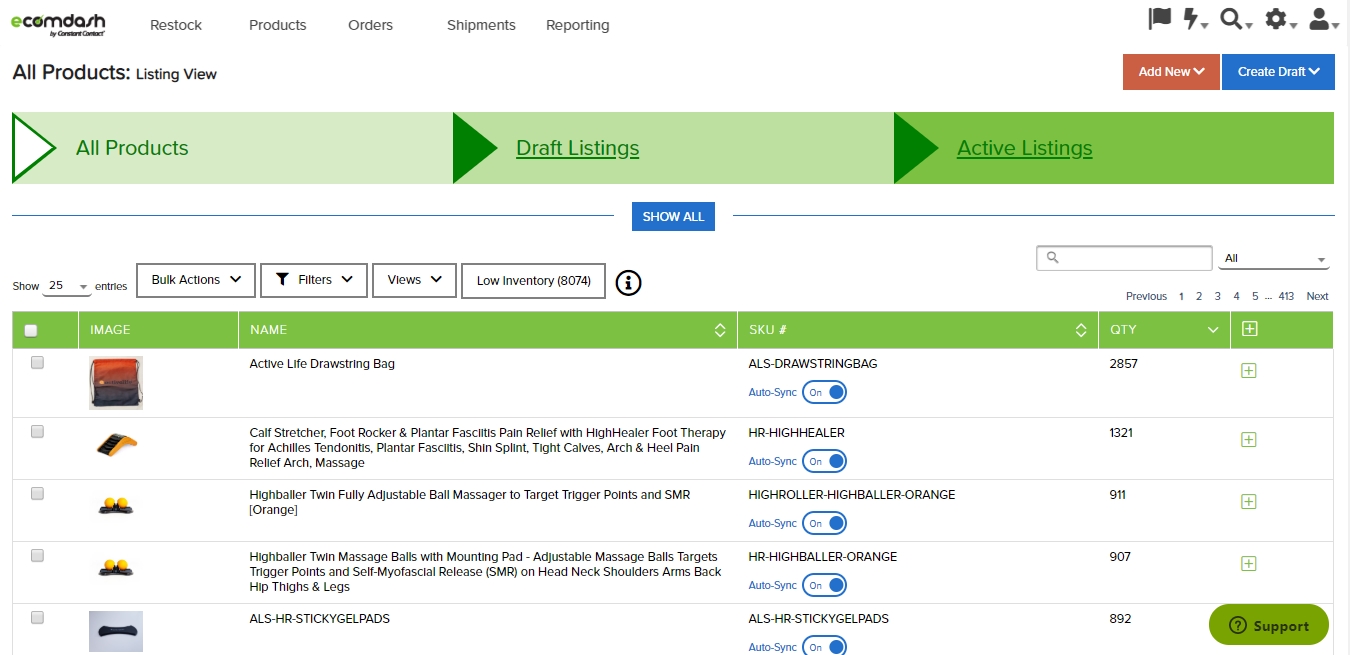Click the green plus icon in table header
Screen dimensions: 1350x655
[1248, 329]
